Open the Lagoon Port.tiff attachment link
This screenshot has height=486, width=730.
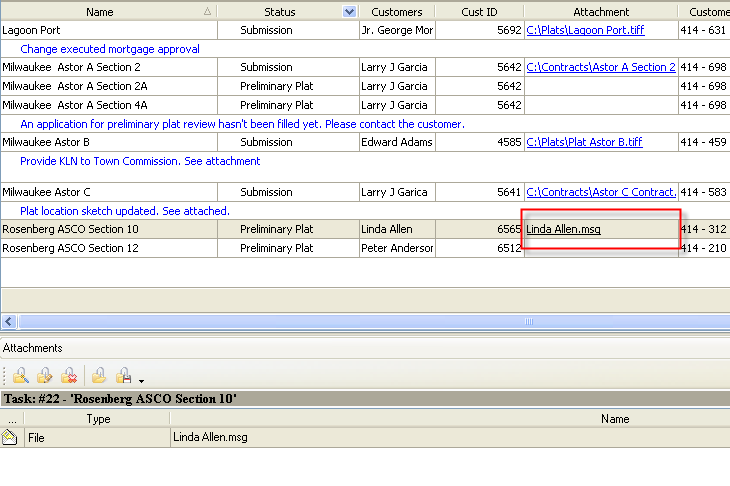(x=585, y=30)
